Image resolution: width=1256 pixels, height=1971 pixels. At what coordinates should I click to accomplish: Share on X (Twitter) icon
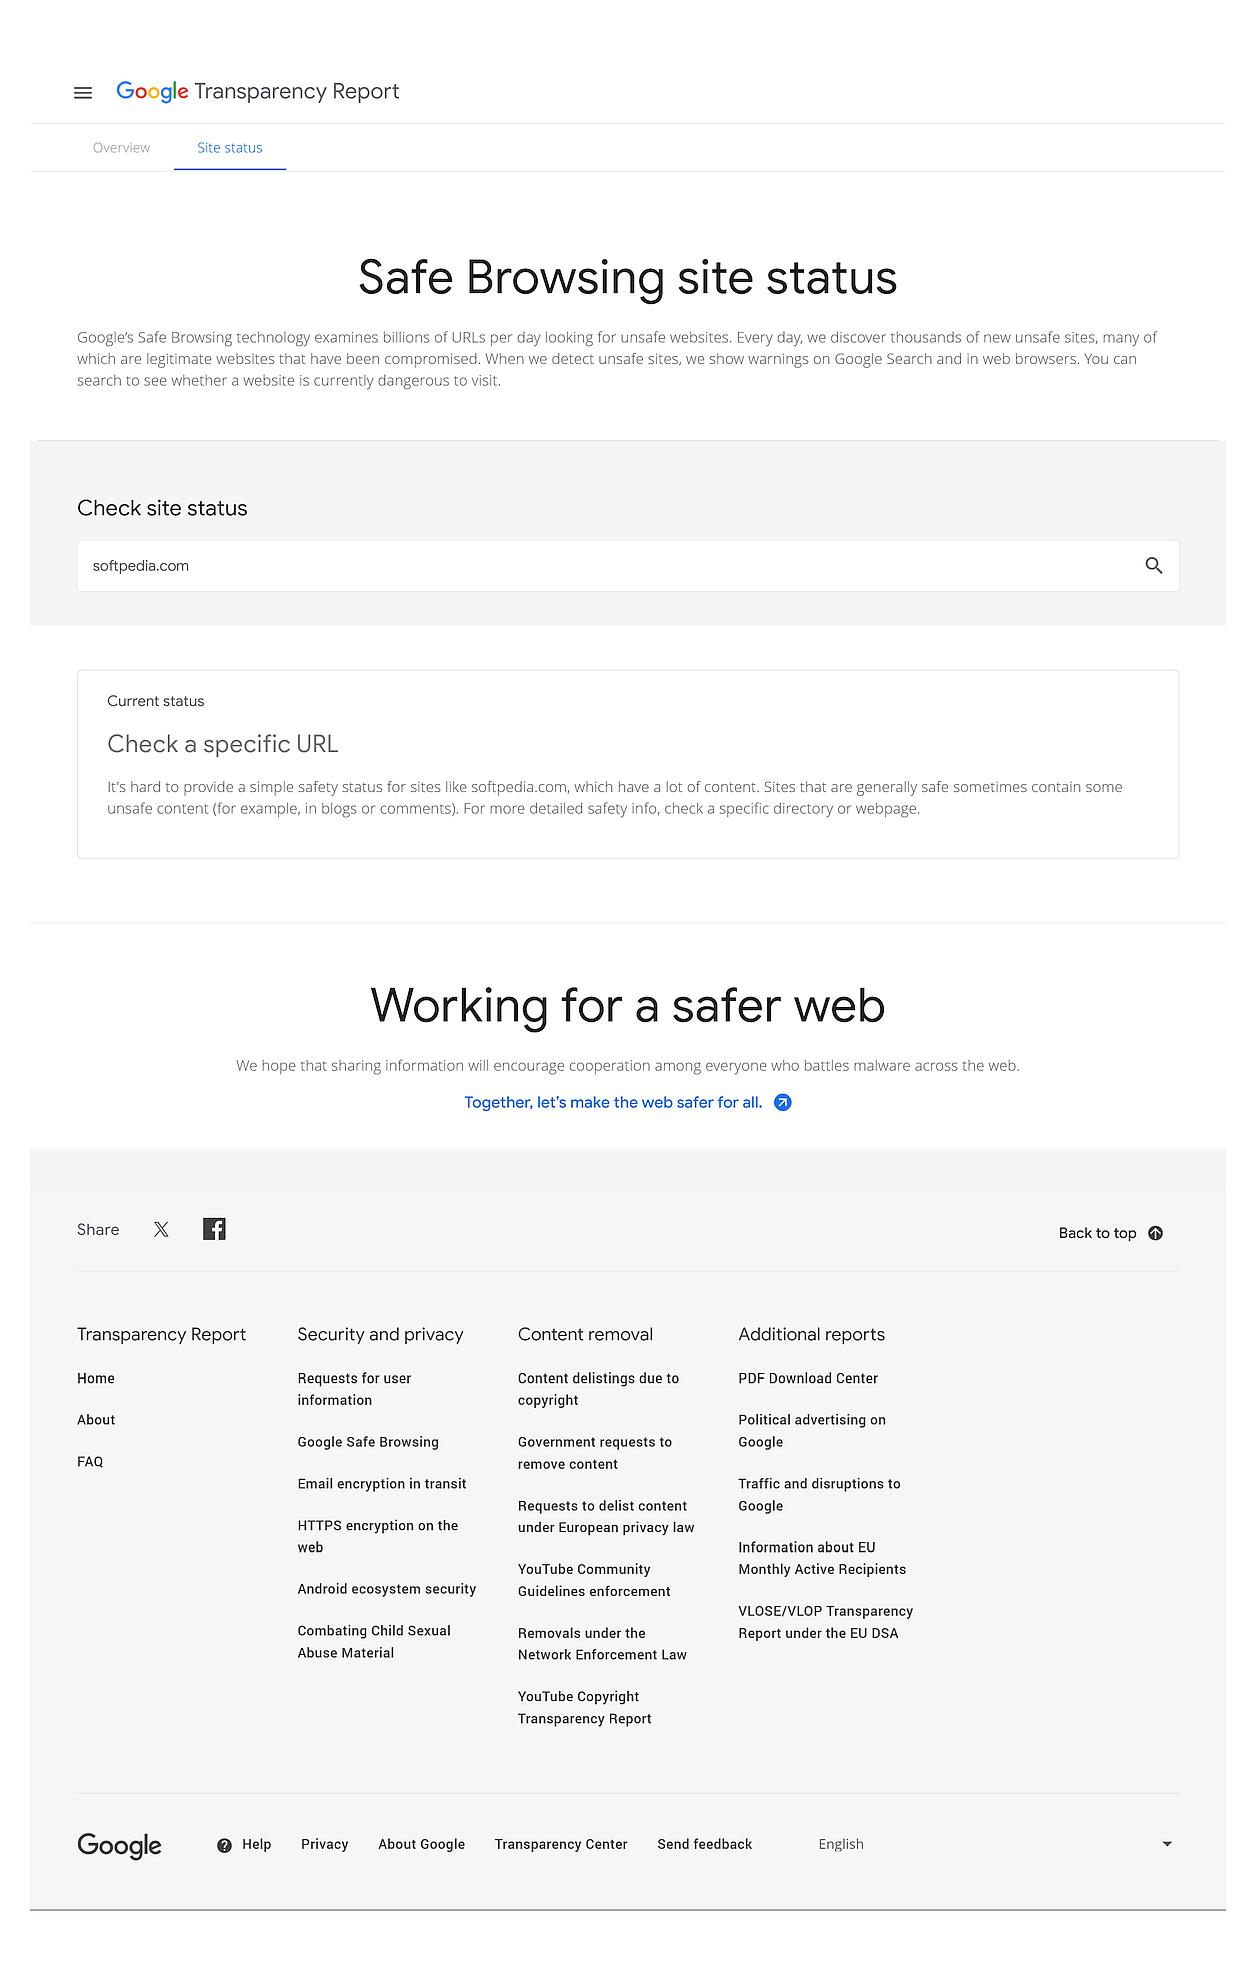[161, 1230]
